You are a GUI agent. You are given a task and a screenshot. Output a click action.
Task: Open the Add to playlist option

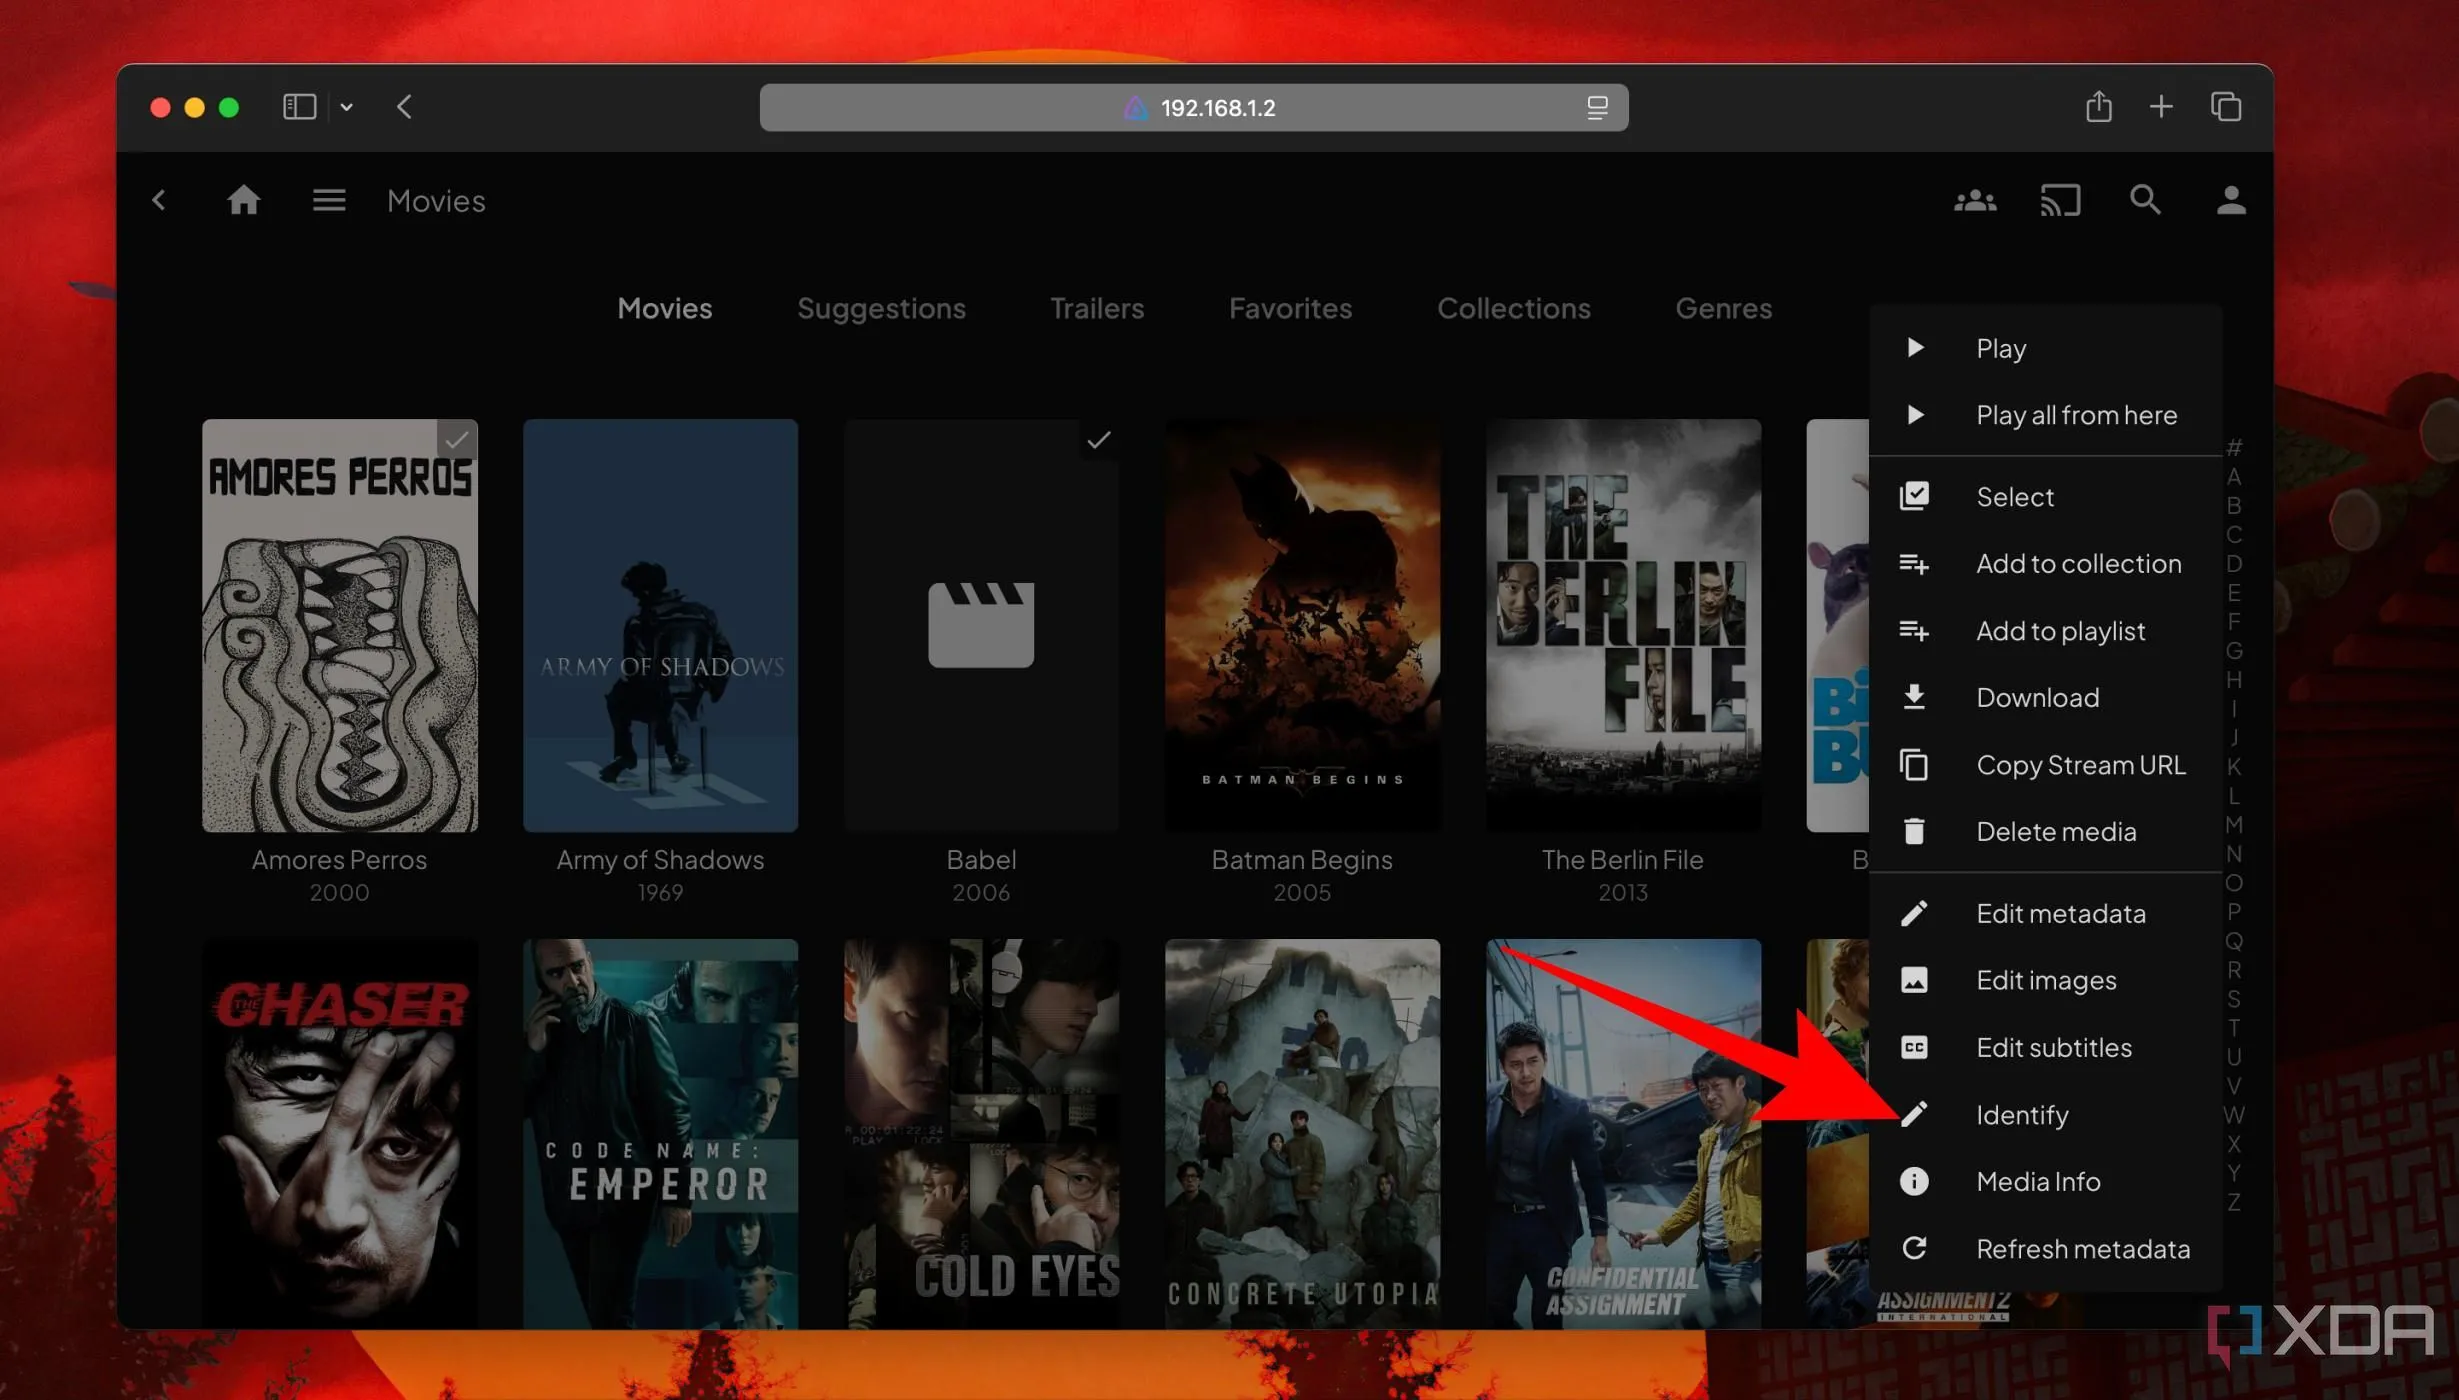coord(2059,631)
